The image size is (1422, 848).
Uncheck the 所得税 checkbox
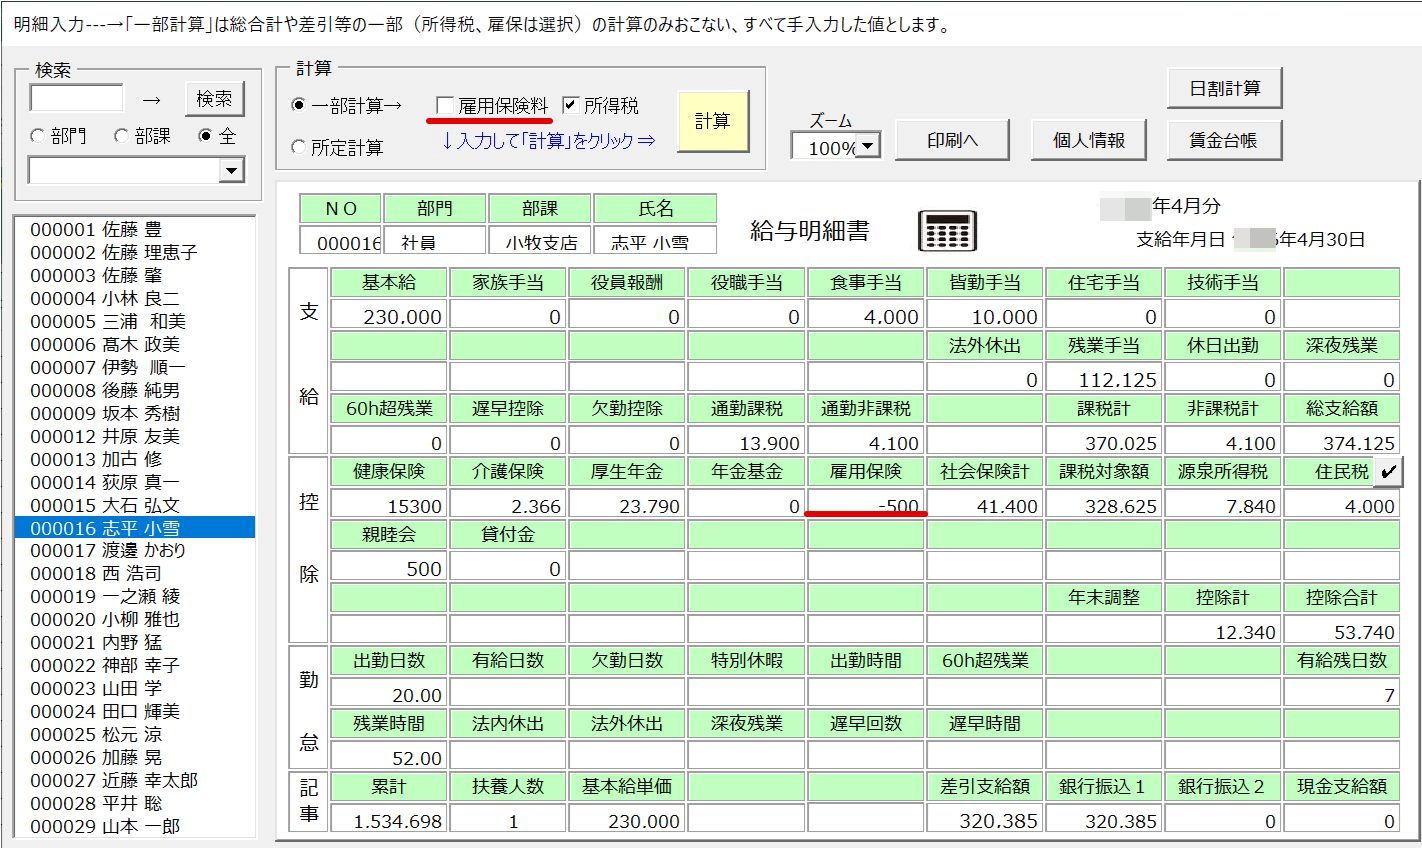tap(571, 106)
